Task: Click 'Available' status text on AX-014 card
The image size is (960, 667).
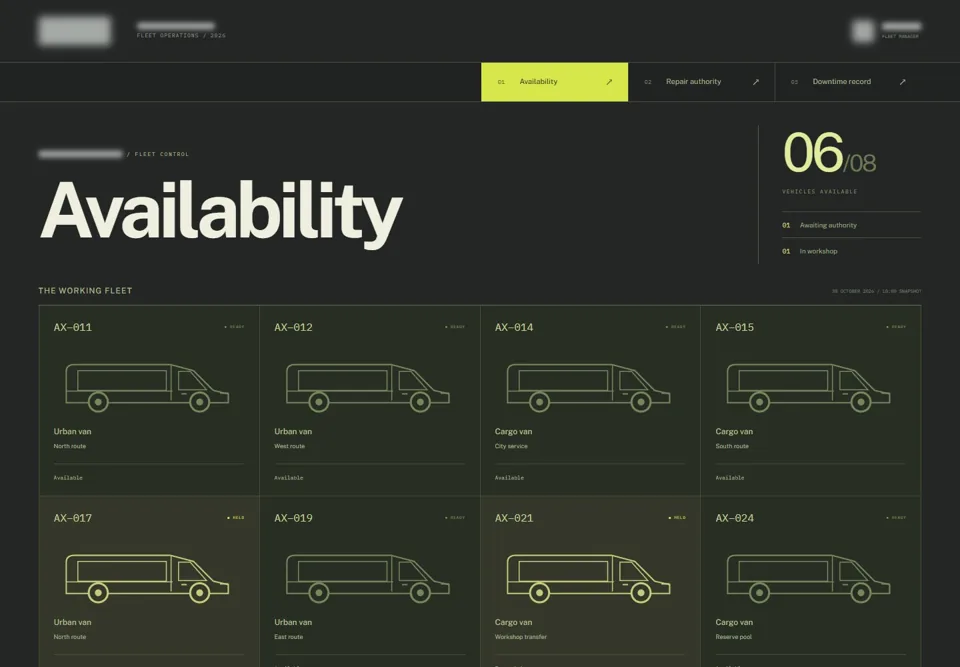Action: pos(509,478)
